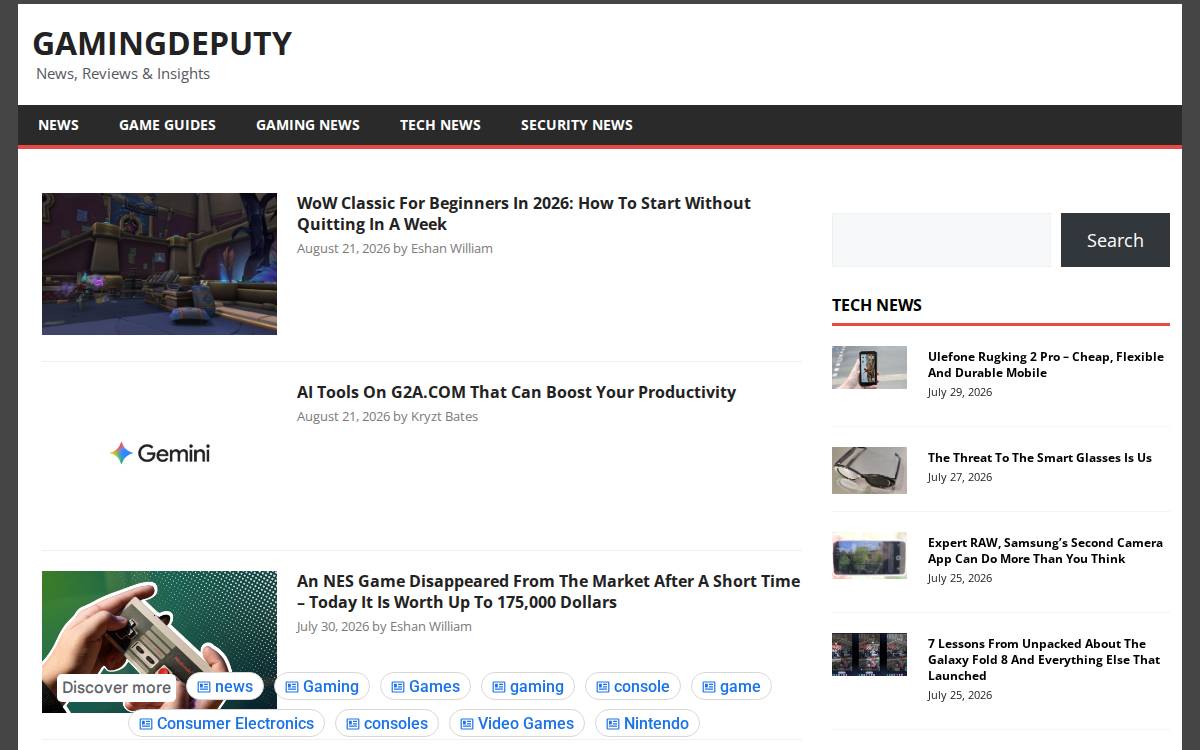The image size is (1200, 750).
Task: Read Expert RAW Samsung camera app article
Action: pyautogui.click(x=1045, y=550)
